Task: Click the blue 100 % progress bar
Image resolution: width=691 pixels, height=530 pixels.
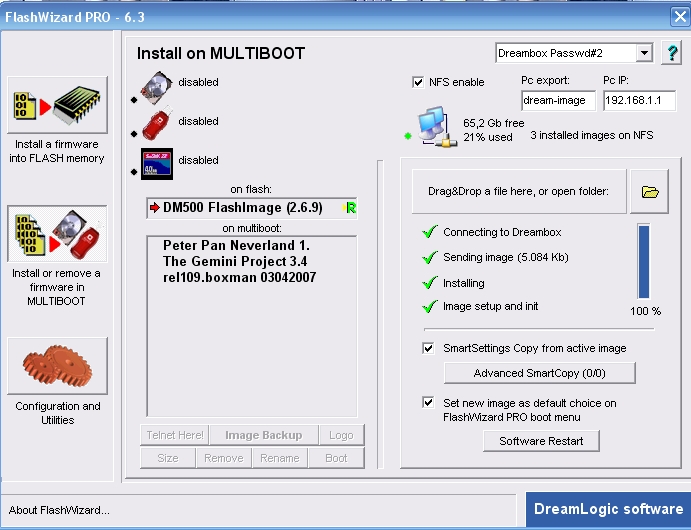Action: tap(644, 262)
